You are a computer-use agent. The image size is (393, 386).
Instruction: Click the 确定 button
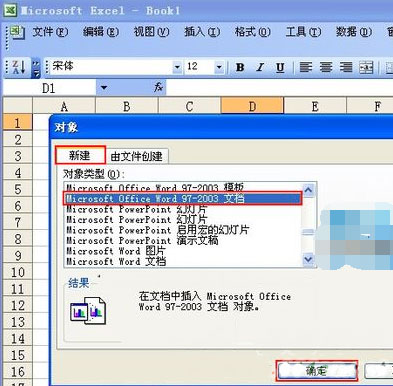(317, 371)
